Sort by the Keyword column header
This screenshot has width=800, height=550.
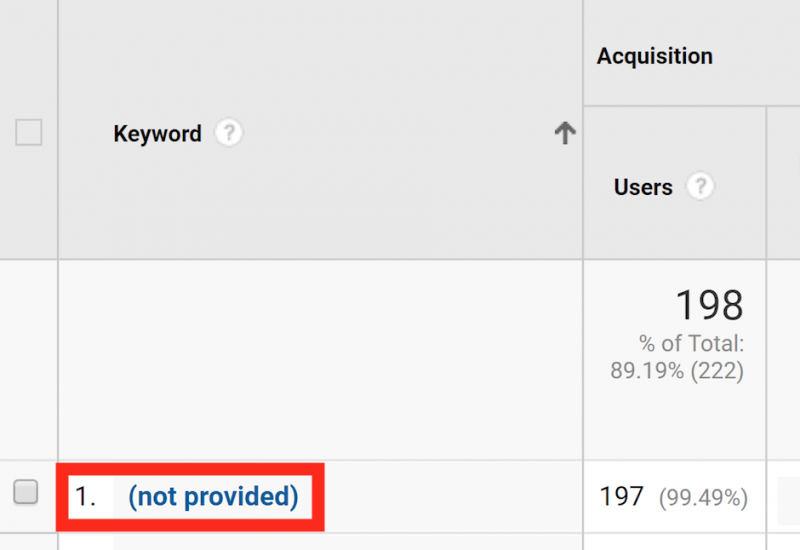click(157, 134)
